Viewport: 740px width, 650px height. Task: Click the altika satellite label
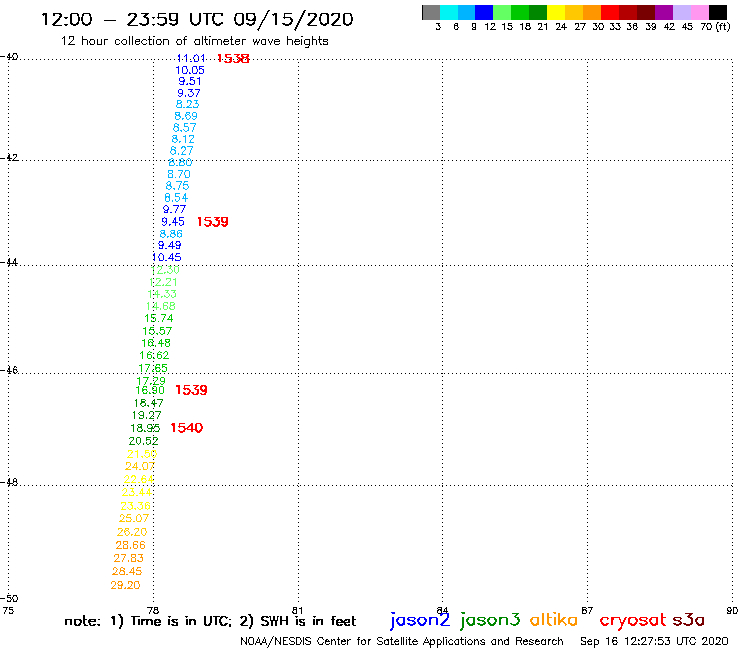point(554,619)
